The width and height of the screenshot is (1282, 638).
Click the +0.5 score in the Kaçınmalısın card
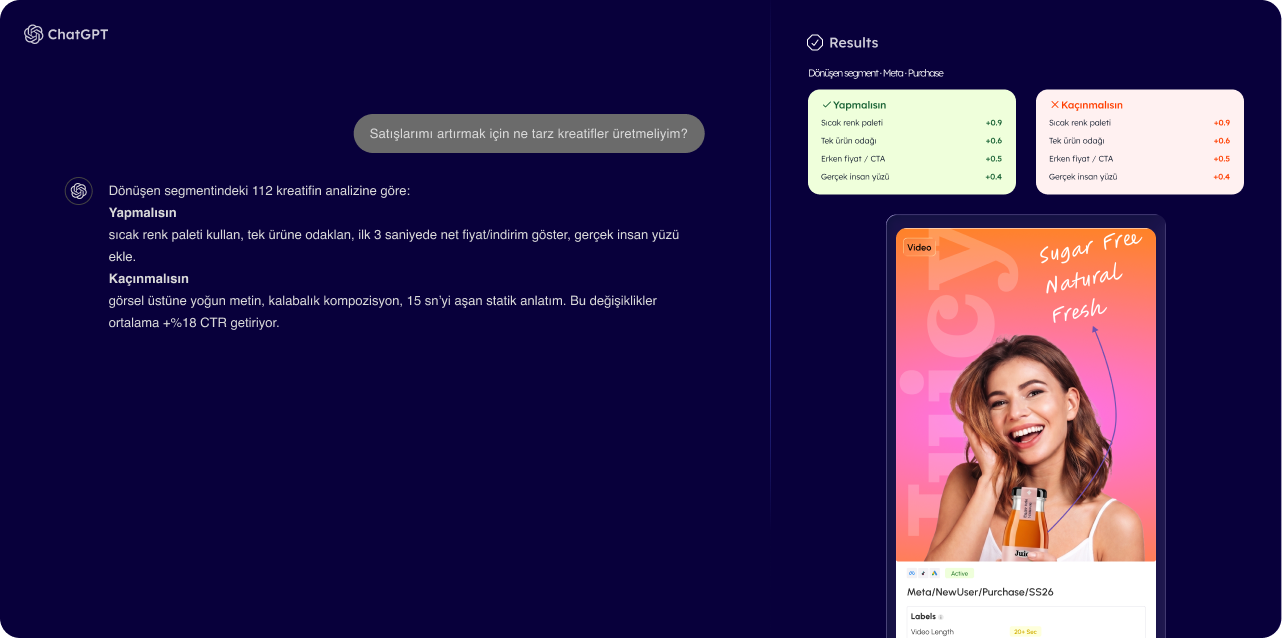click(x=1222, y=159)
